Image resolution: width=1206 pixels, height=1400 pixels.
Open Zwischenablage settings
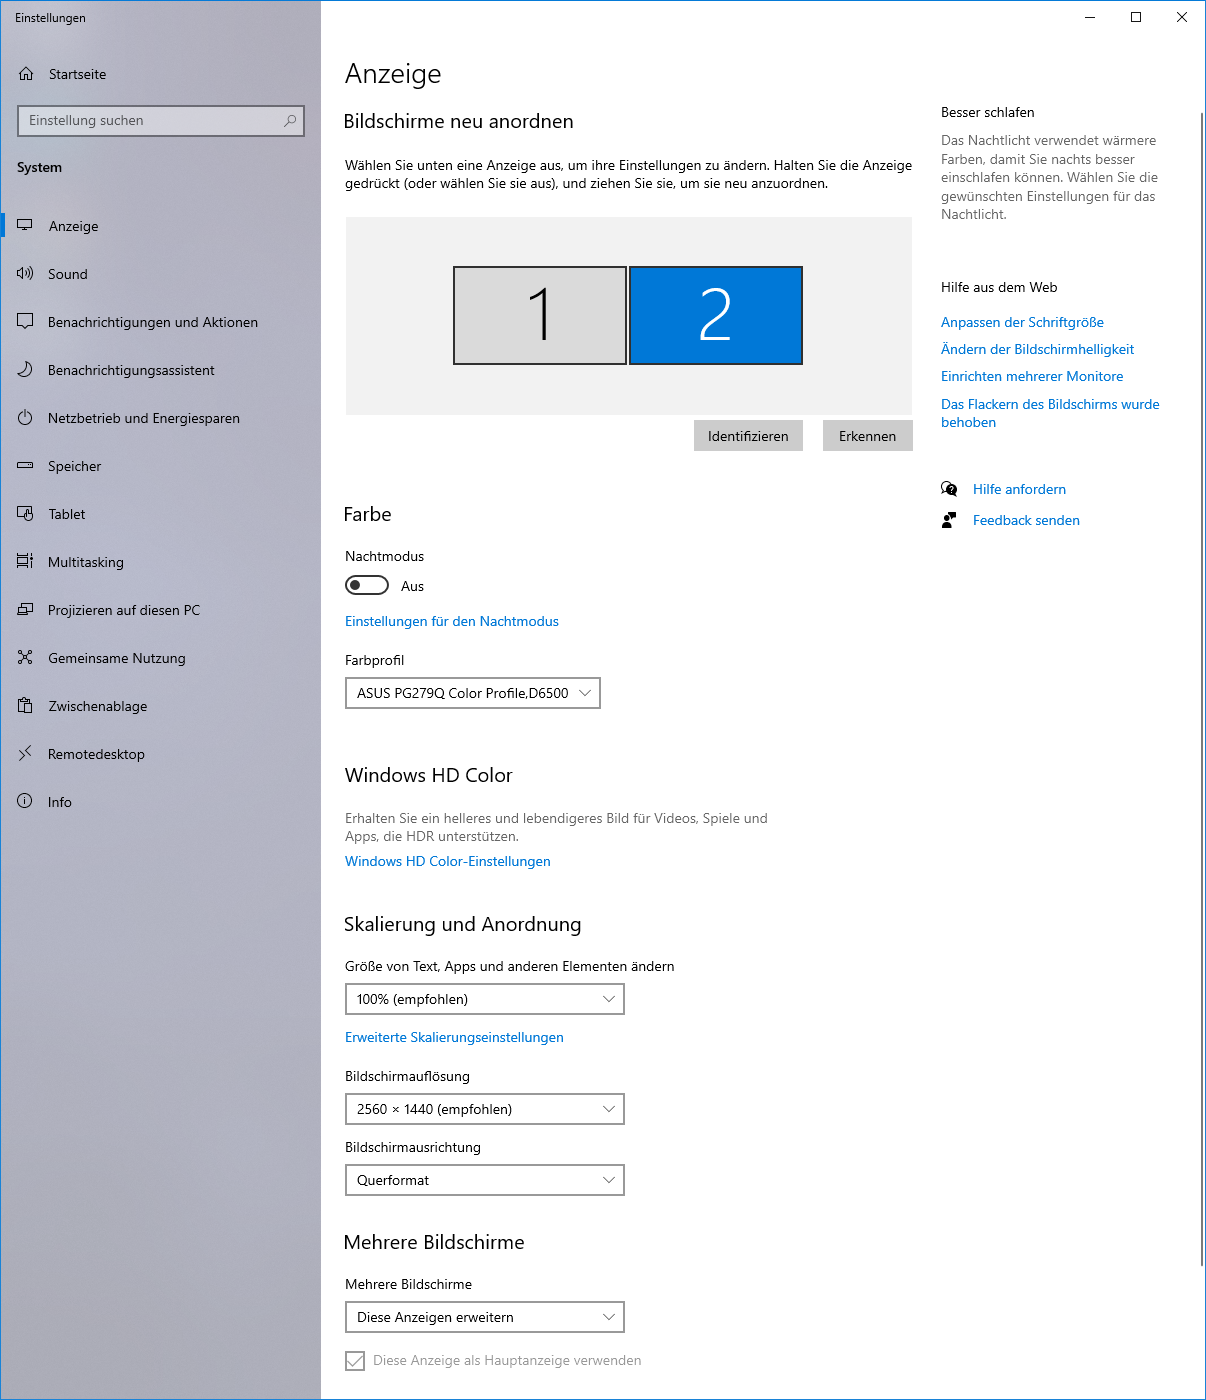coord(160,706)
